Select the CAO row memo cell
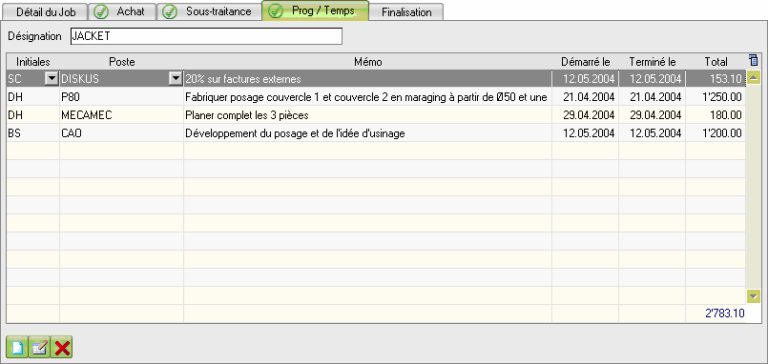This screenshot has height=364, width=768. click(x=367, y=133)
